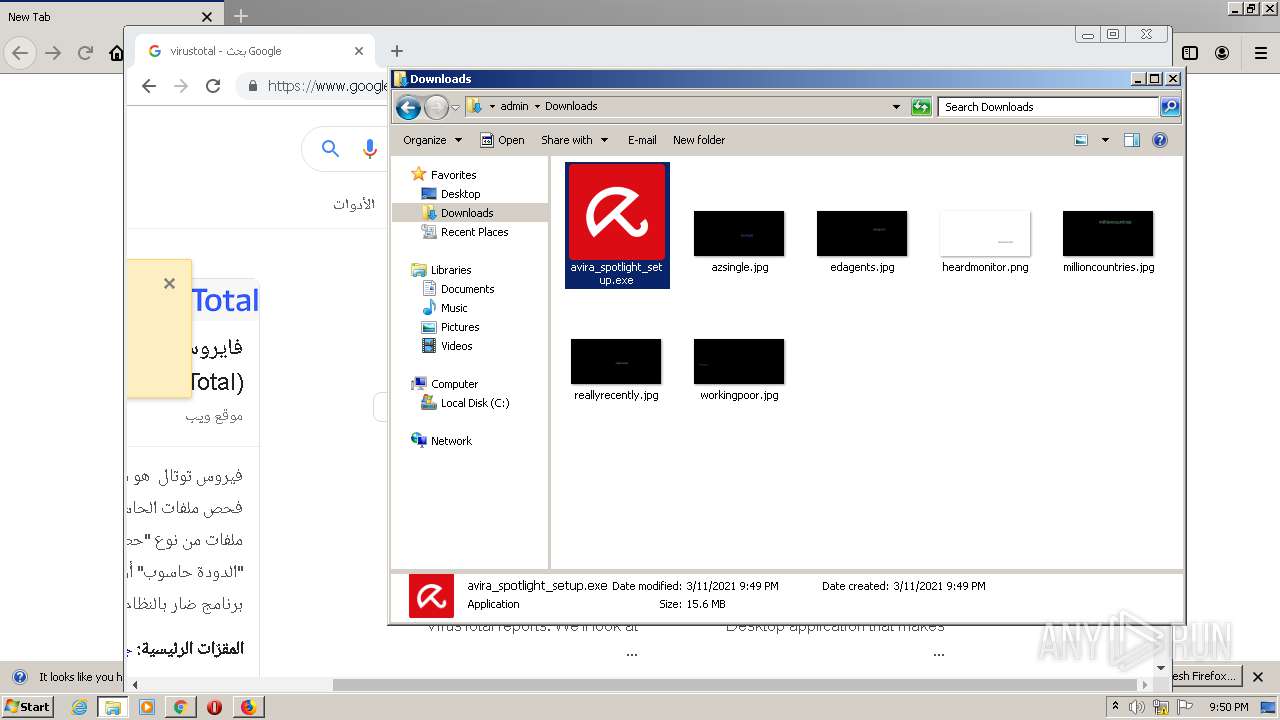
Task: Click the taskbar clock showing 9:50 PM
Action: click(x=1228, y=707)
